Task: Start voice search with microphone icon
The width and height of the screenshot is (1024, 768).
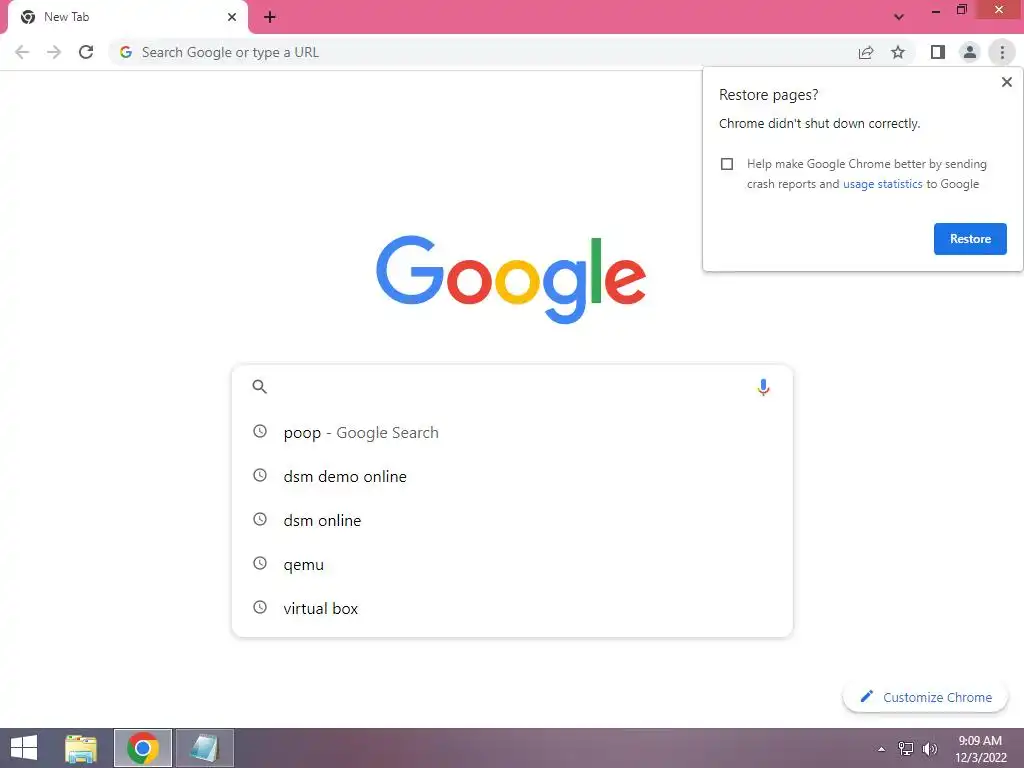Action: point(763,387)
